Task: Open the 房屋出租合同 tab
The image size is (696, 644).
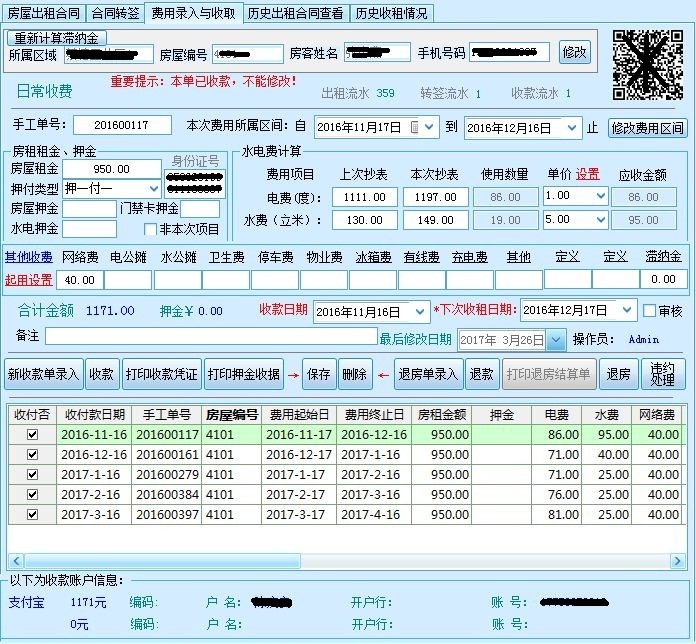Action: [x=43, y=13]
